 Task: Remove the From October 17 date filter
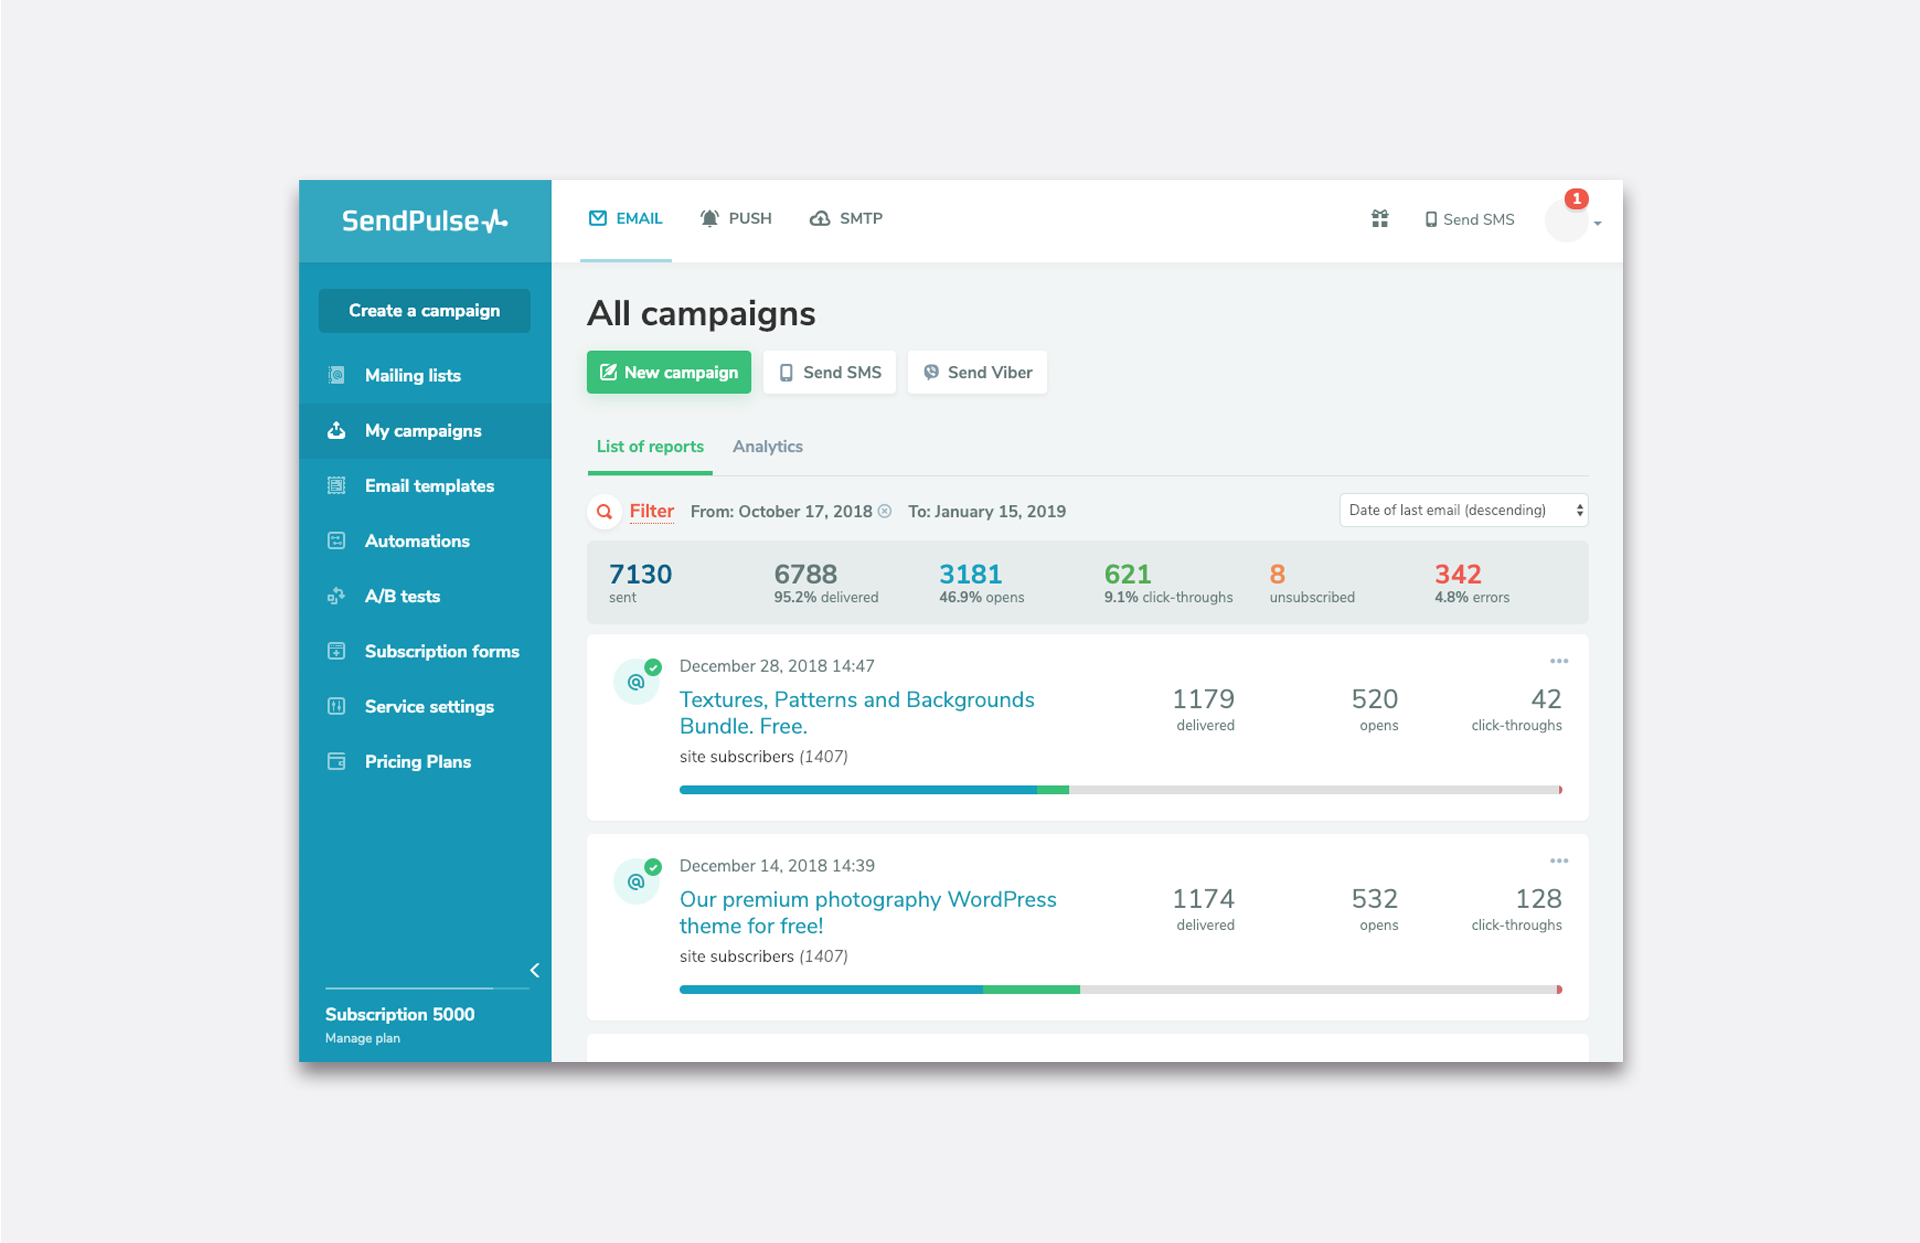tap(885, 511)
